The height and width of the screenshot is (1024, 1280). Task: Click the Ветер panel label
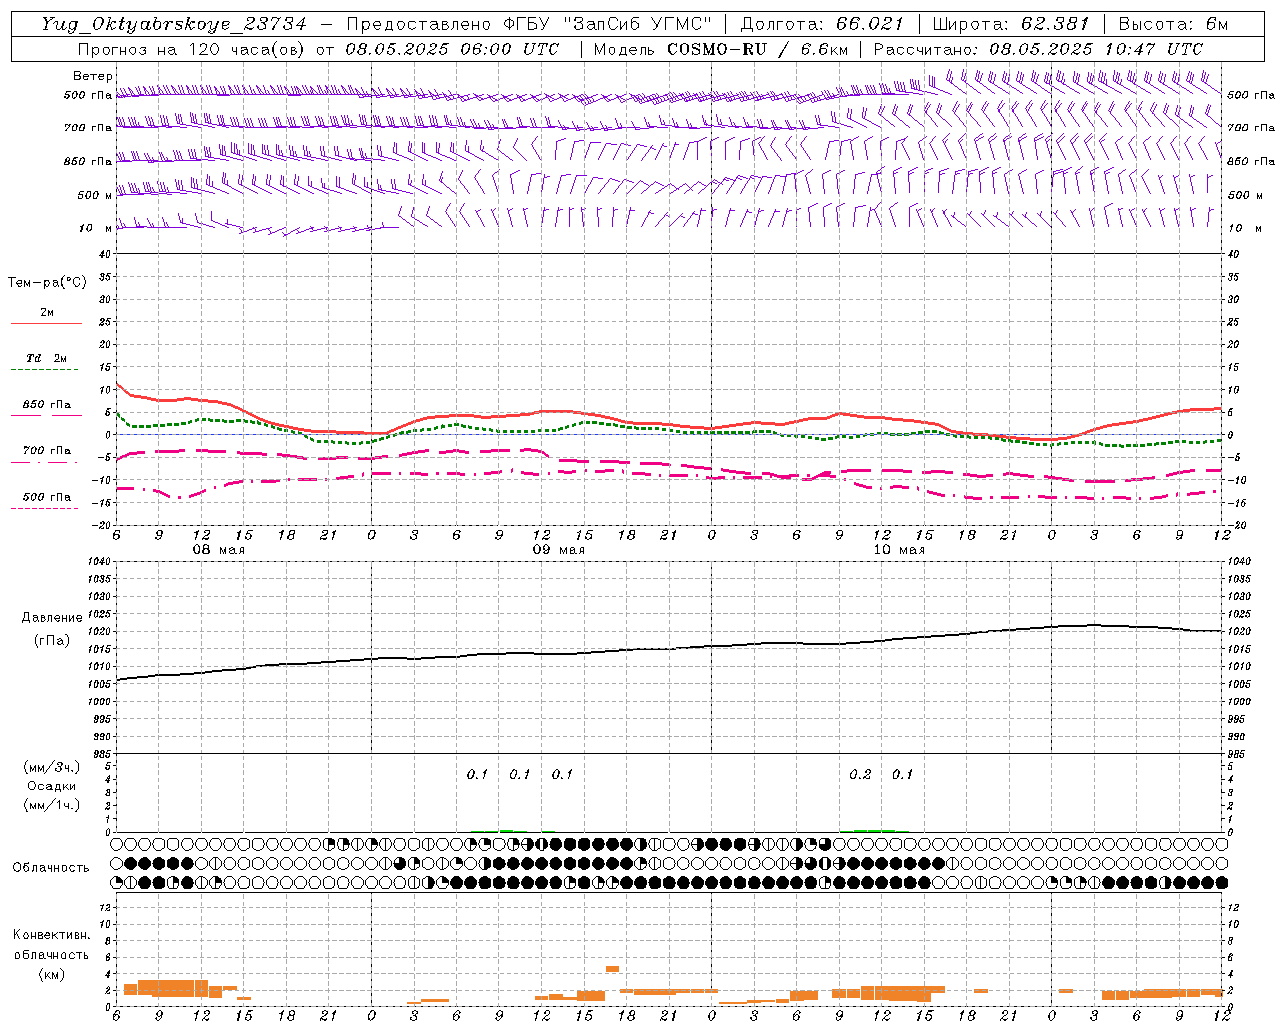[93, 76]
